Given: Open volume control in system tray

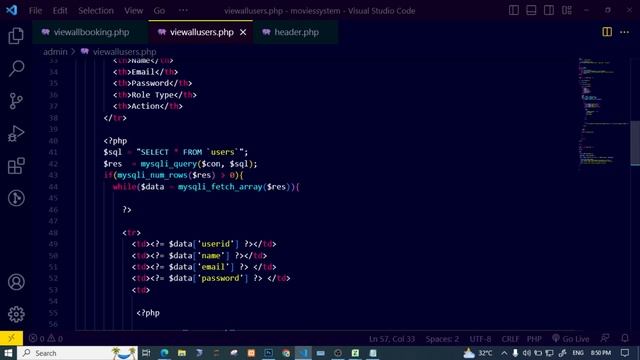Looking at the screenshot, I should (527, 353).
